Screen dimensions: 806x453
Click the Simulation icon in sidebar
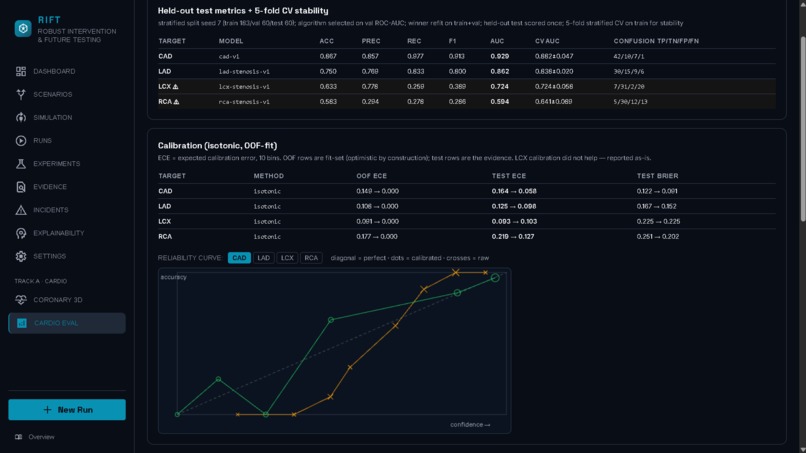coord(21,118)
